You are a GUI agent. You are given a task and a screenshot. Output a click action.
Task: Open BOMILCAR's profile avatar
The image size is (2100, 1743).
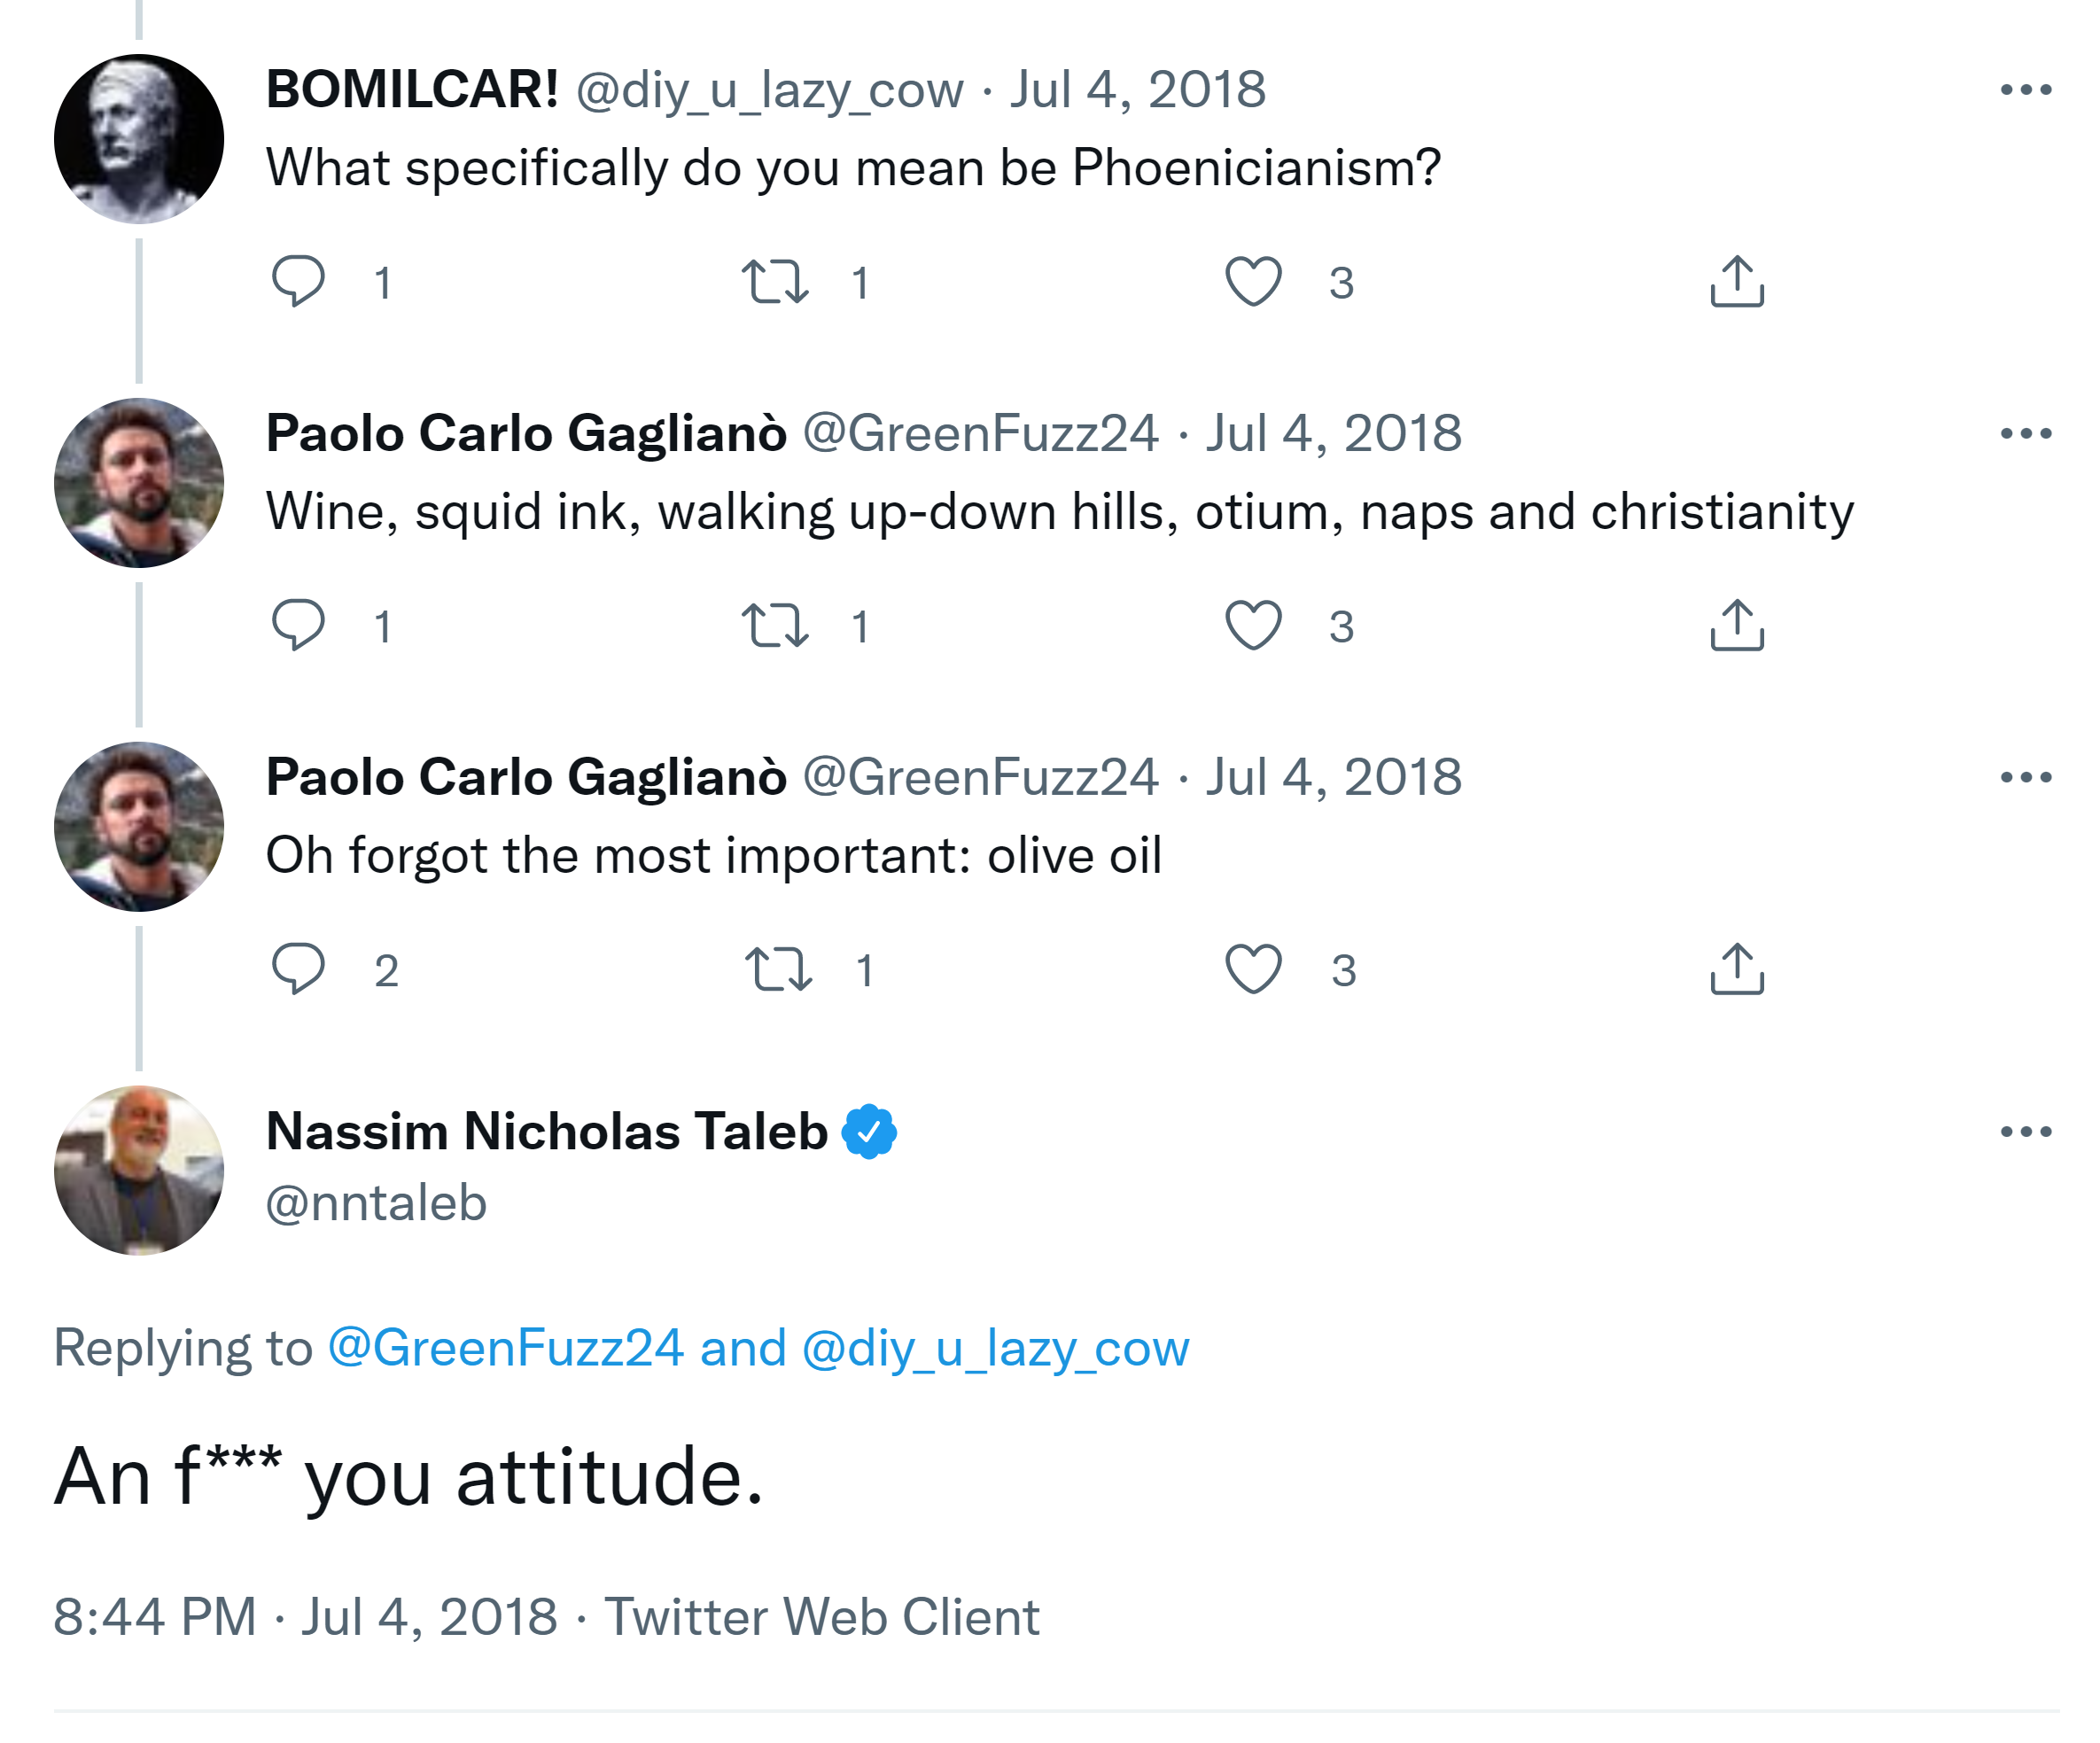pos(139,139)
